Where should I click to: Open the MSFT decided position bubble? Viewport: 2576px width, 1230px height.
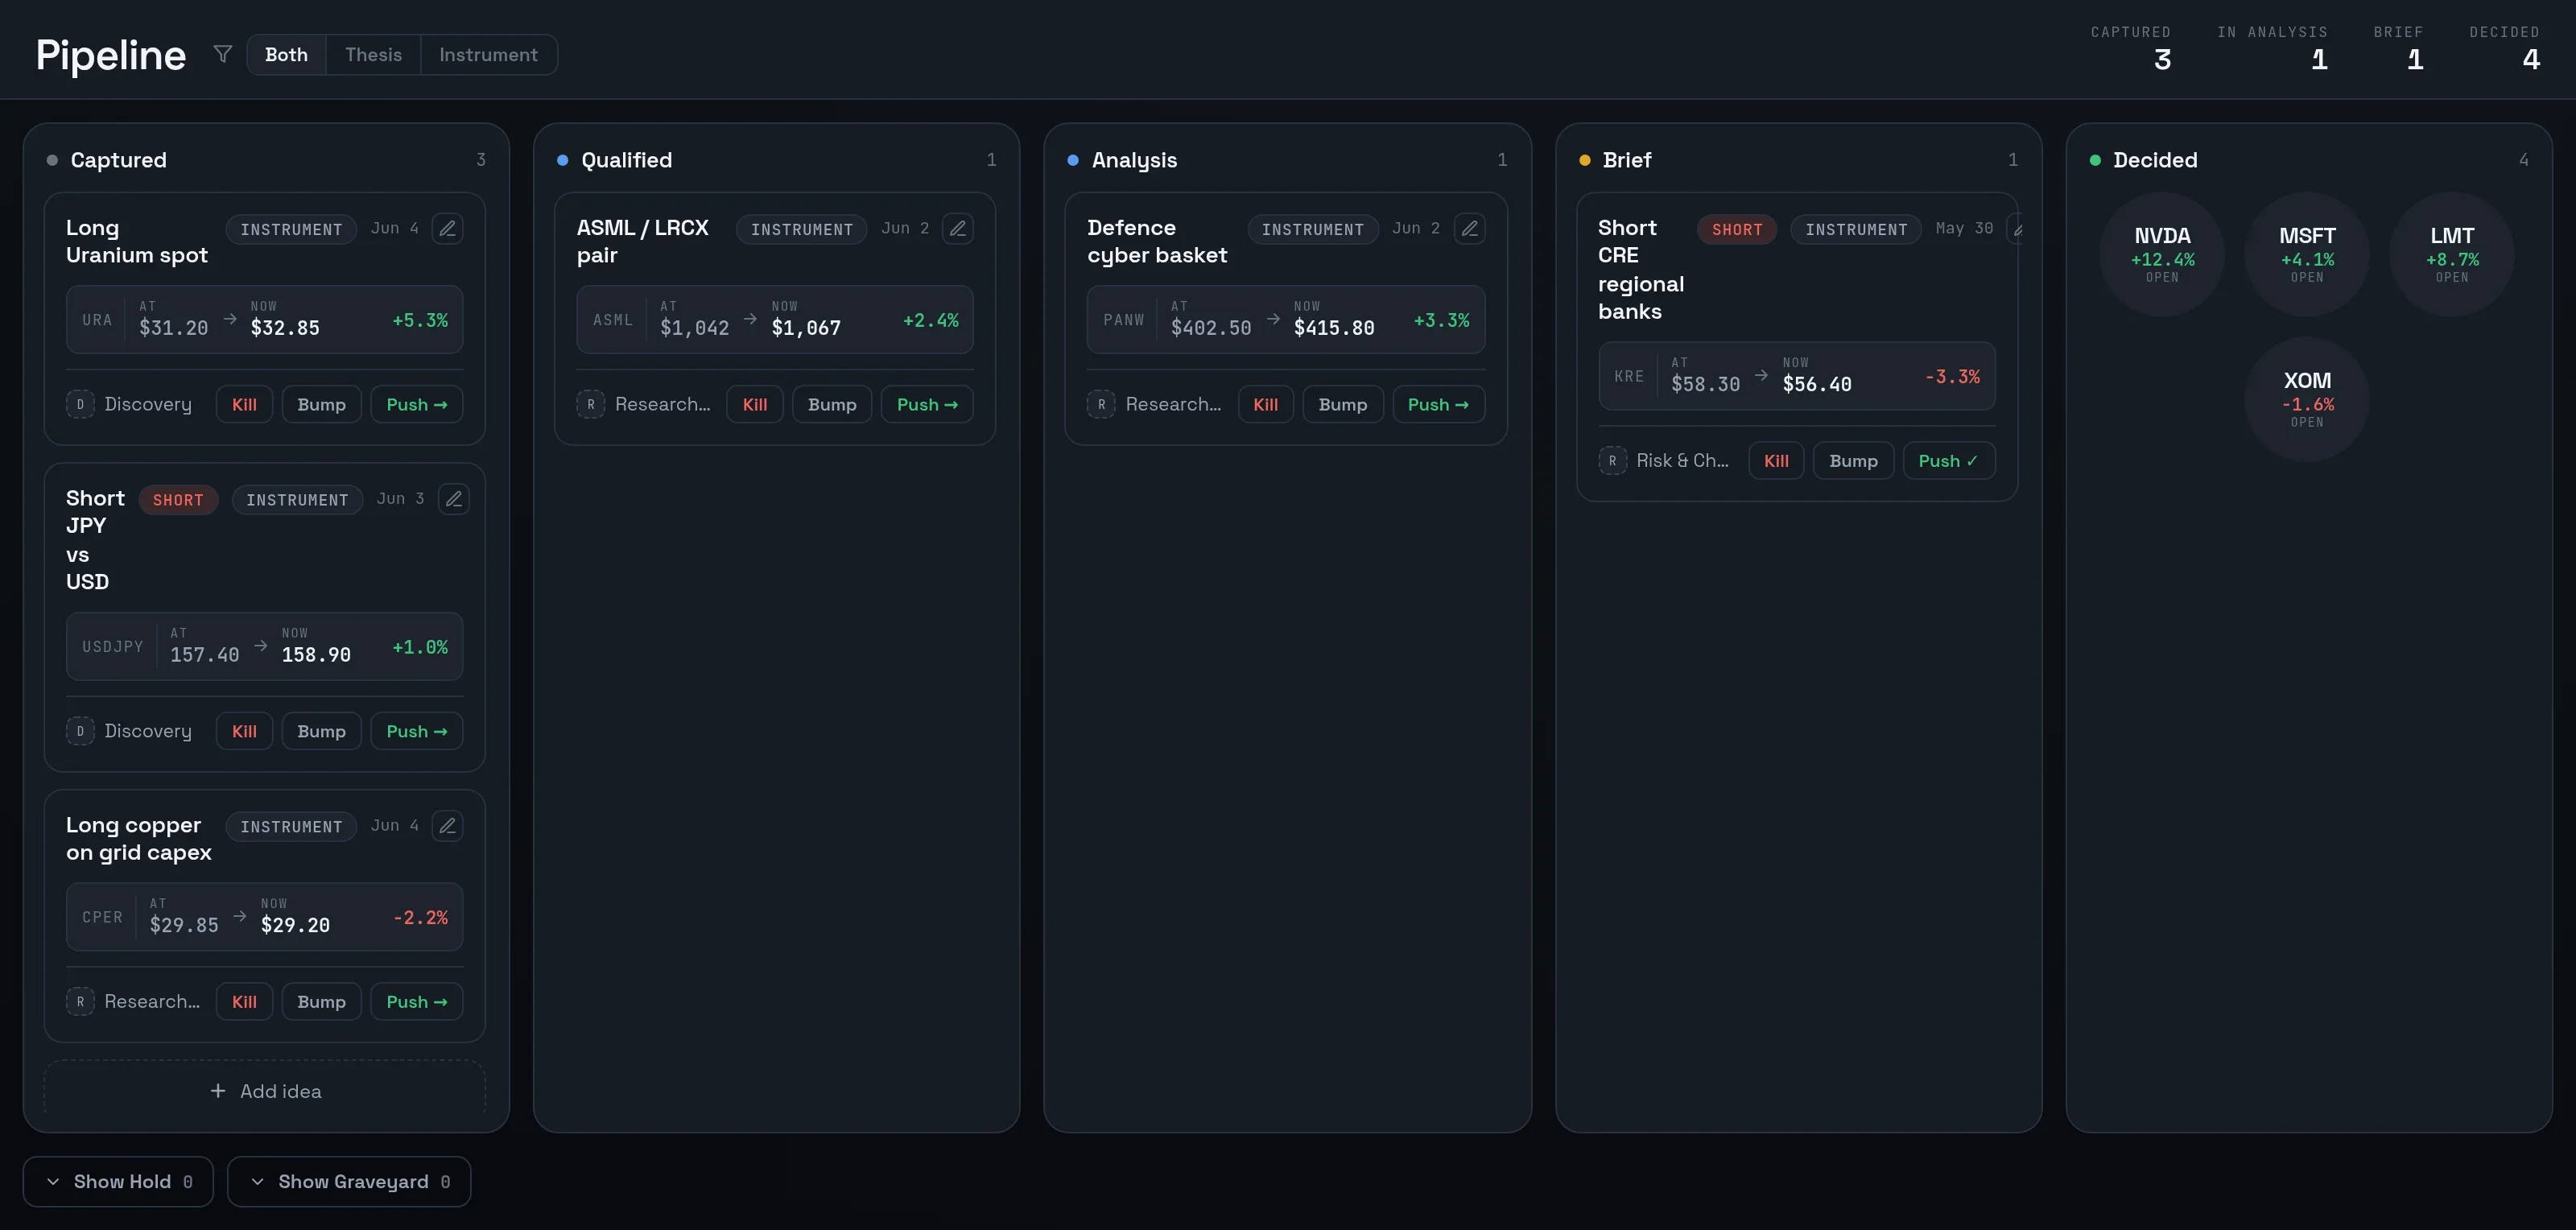click(x=2307, y=255)
